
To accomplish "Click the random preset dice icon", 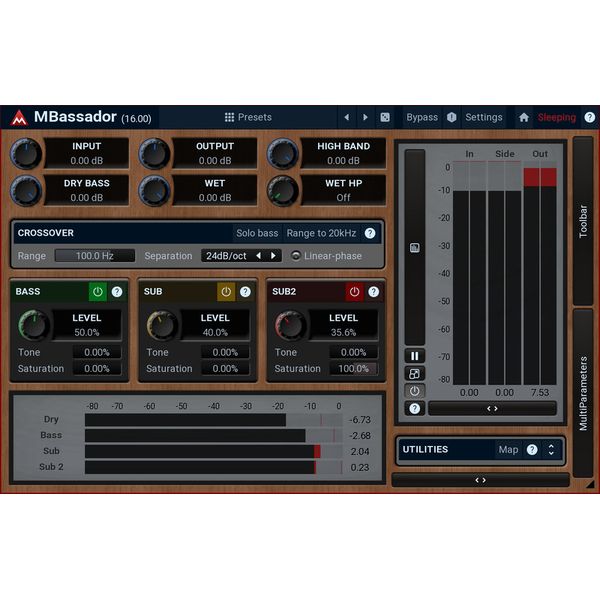I will coord(385,117).
